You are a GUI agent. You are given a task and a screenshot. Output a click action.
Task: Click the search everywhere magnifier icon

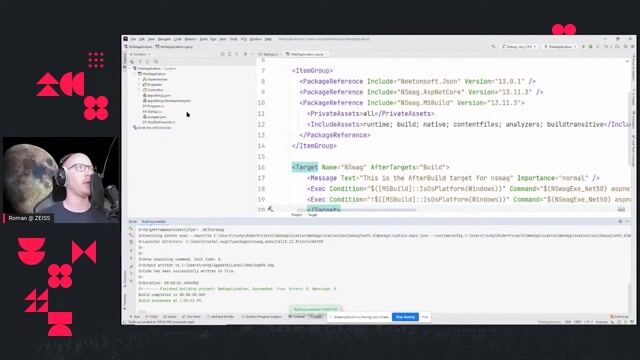click(x=625, y=47)
